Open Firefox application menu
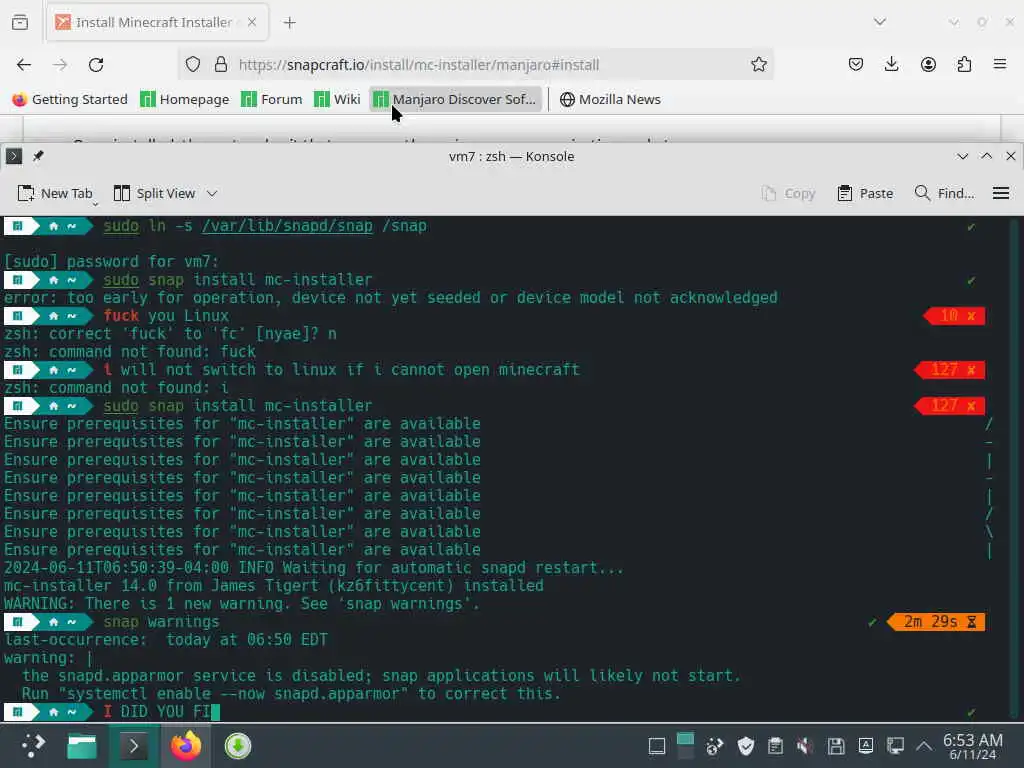Image resolution: width=1024 pixels, height=768 pixels. (x=1000, y=64)
